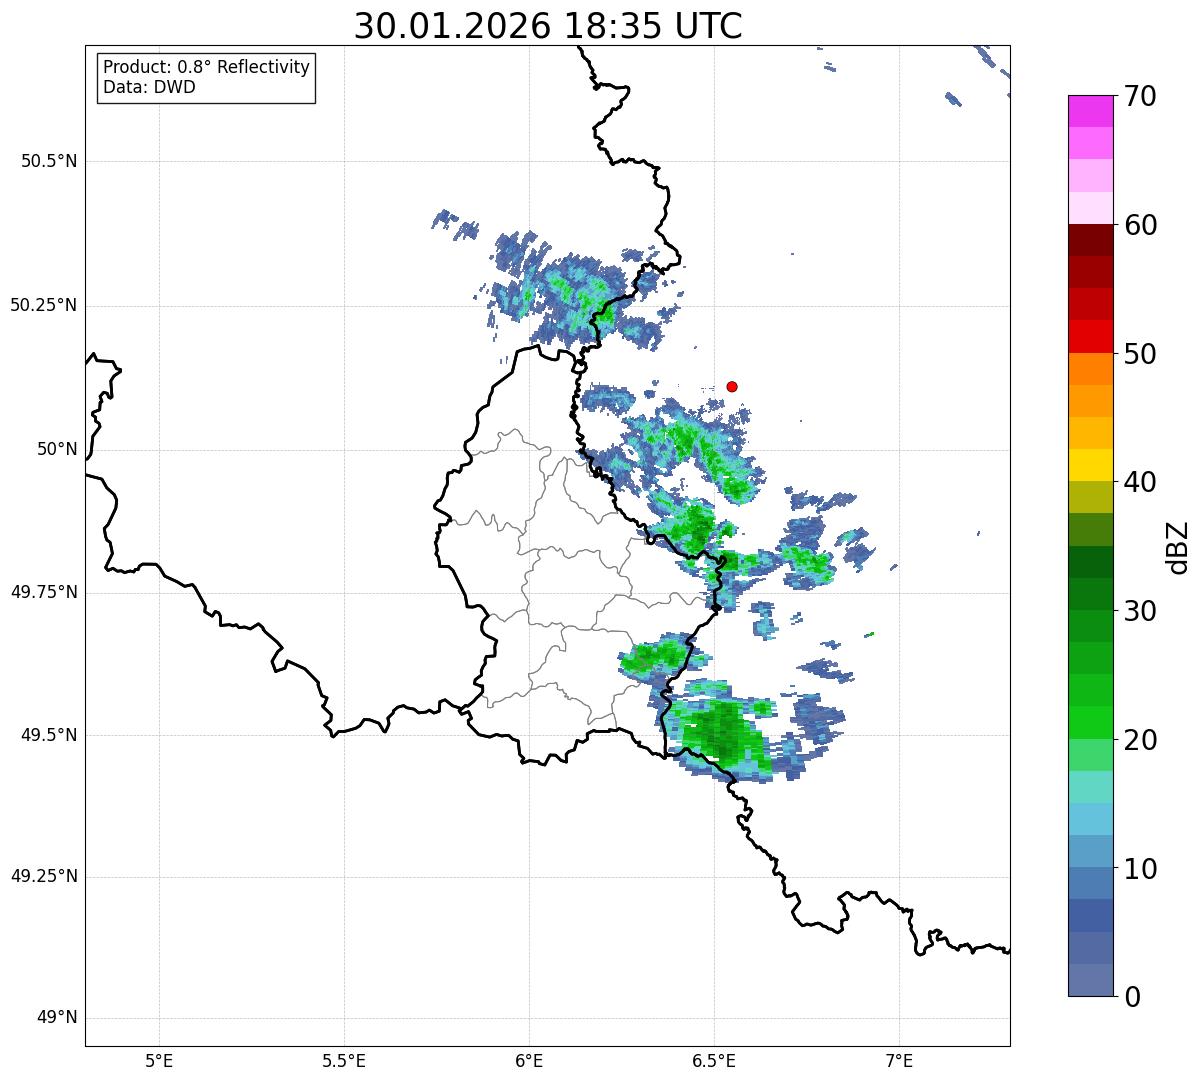Viewport: 1202px width, 1081px height.
Task: Click the 'Data: DWD' label
Action: click(x=150, y=87)
